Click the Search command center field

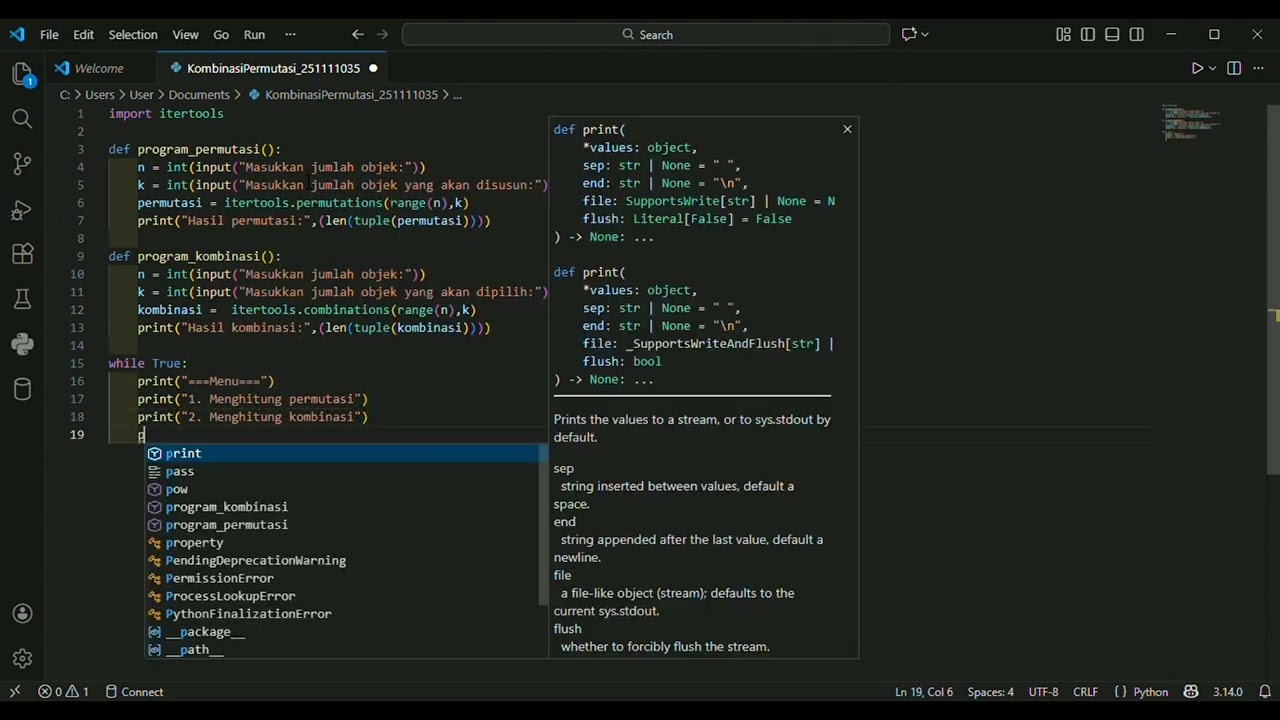tap(646, 34)
